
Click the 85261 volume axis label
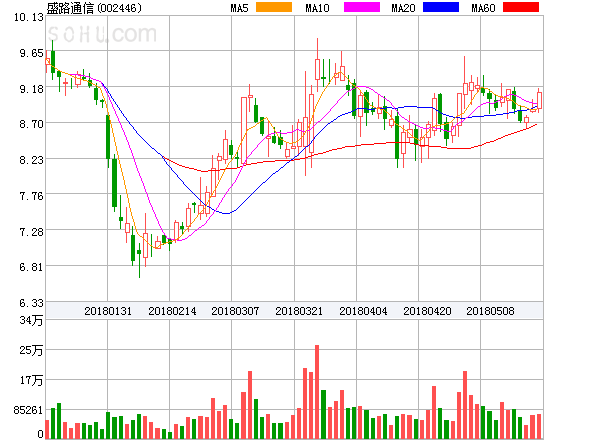click(x=28, y=410)
